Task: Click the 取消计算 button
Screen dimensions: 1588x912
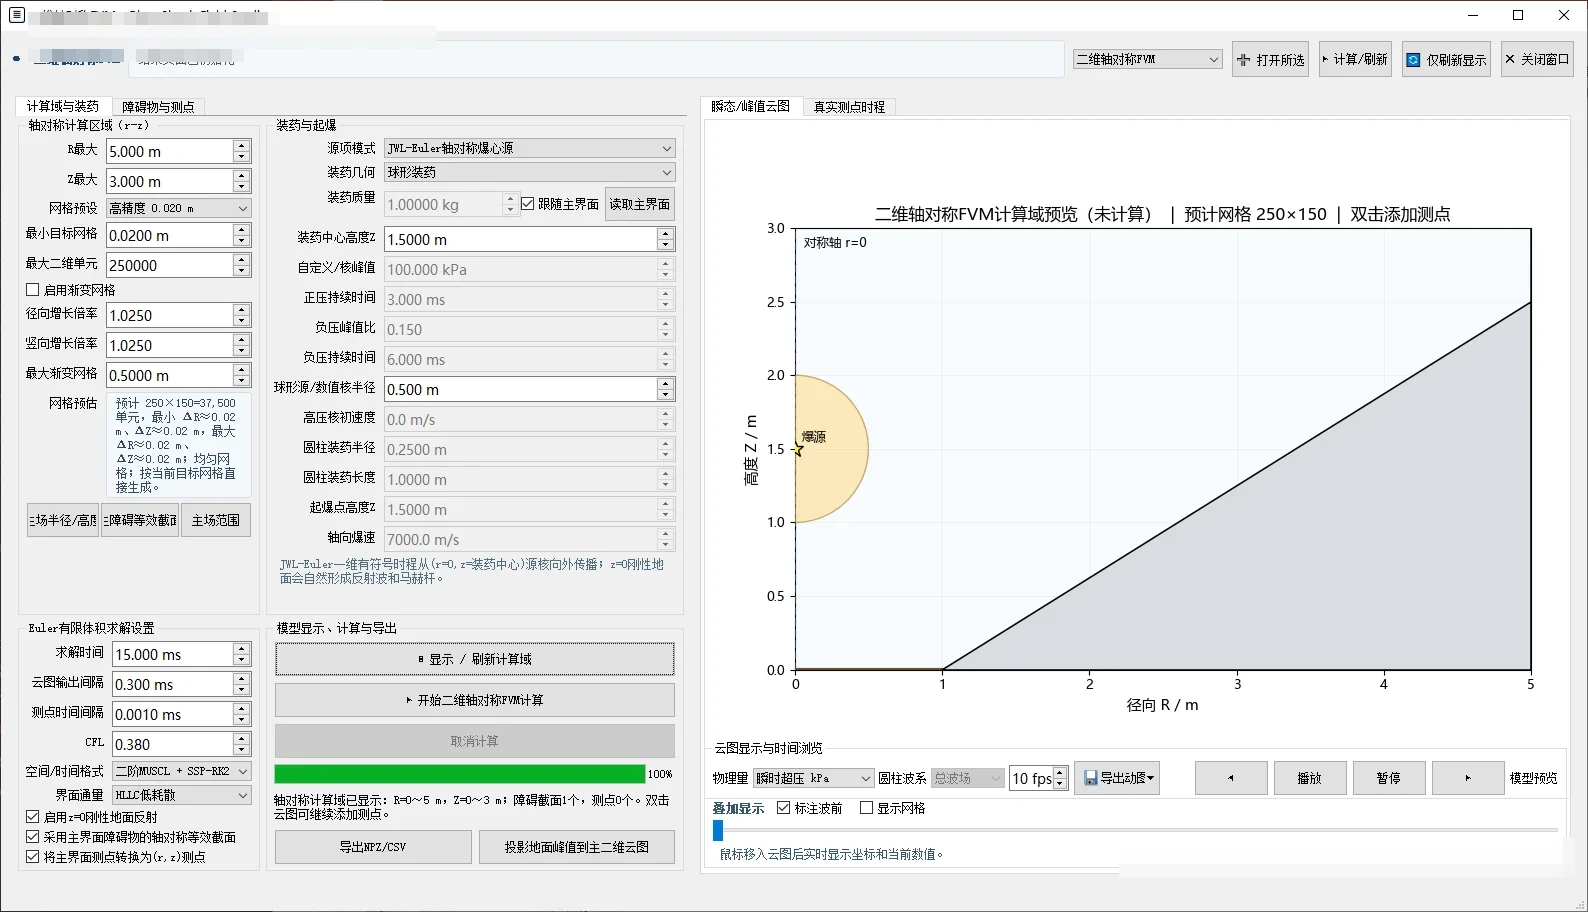Action: 475,741
